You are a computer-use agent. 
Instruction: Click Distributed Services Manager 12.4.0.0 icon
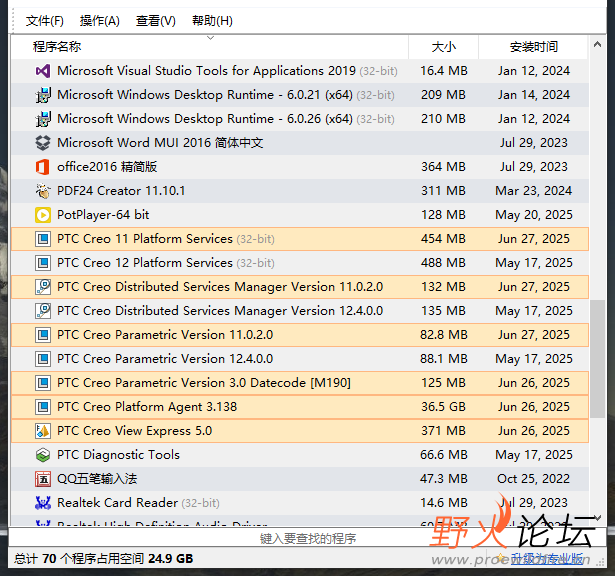tap(43, 311)
